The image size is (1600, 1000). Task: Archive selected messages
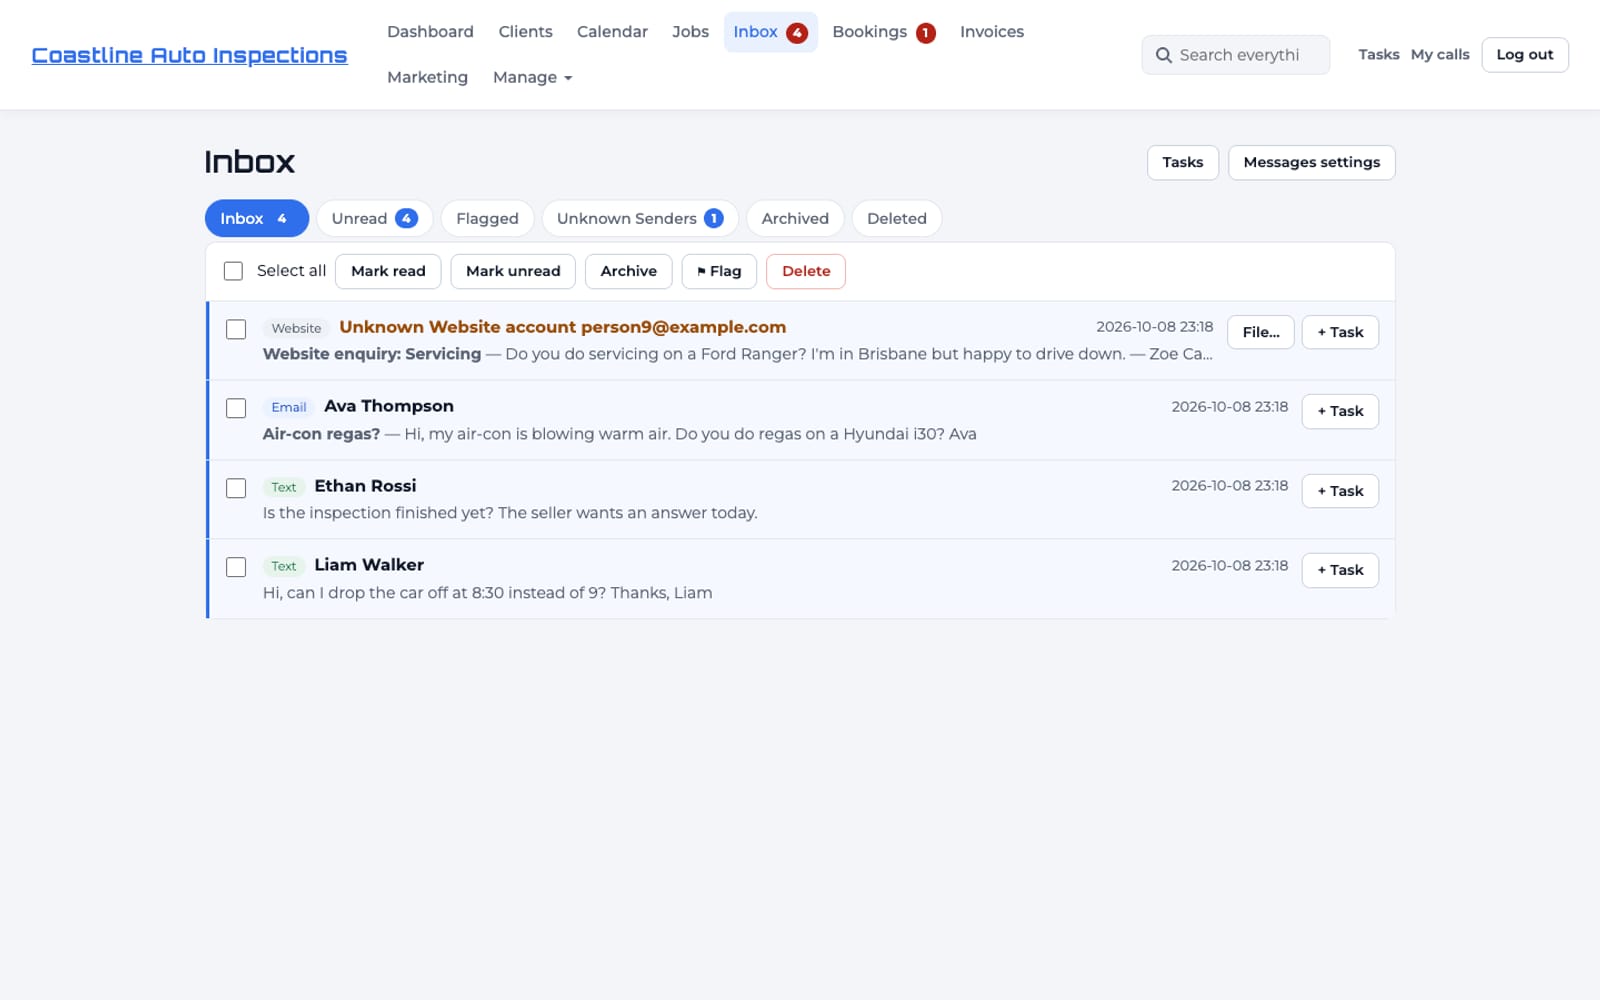pos(628,271)
